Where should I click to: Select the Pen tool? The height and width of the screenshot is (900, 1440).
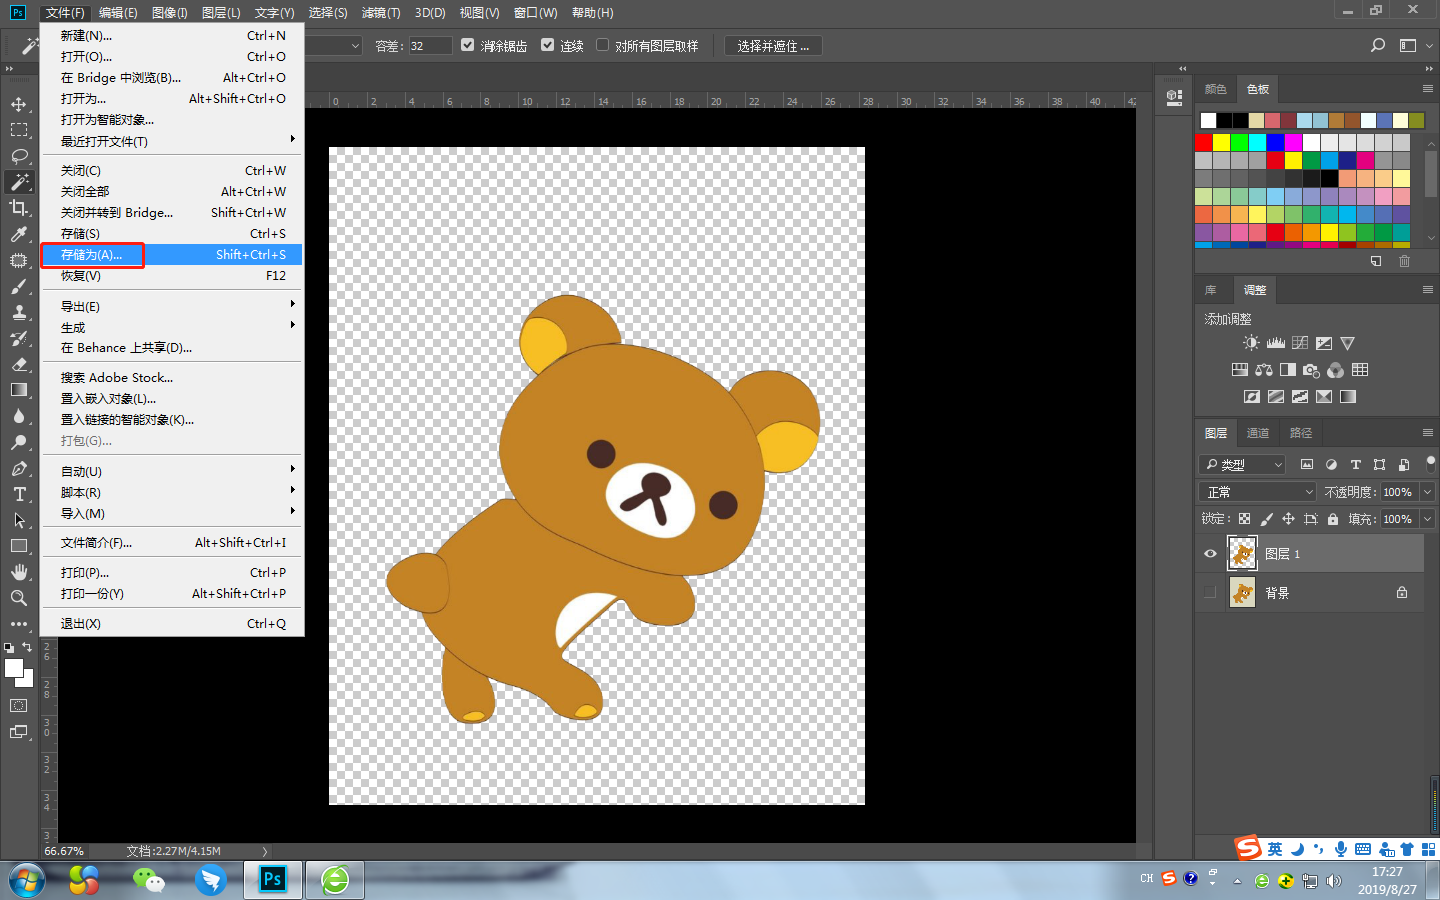(20, 467)
